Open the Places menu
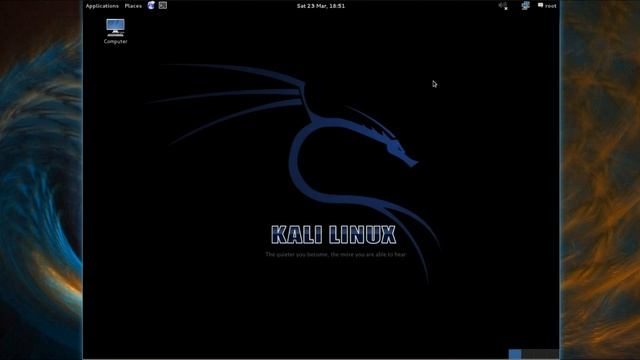This screenshot has width=640, height=360. tap(133, 6)
